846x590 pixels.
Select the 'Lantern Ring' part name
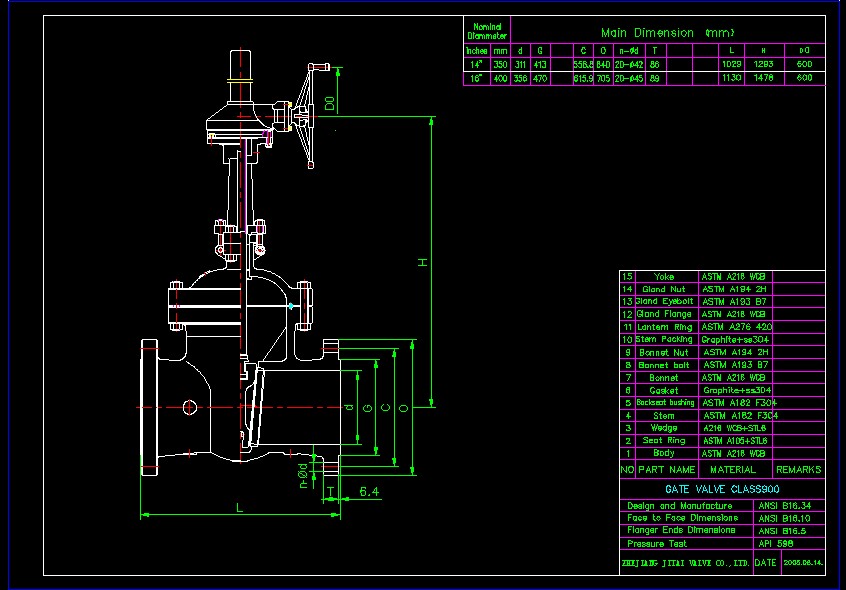point(665,327)
